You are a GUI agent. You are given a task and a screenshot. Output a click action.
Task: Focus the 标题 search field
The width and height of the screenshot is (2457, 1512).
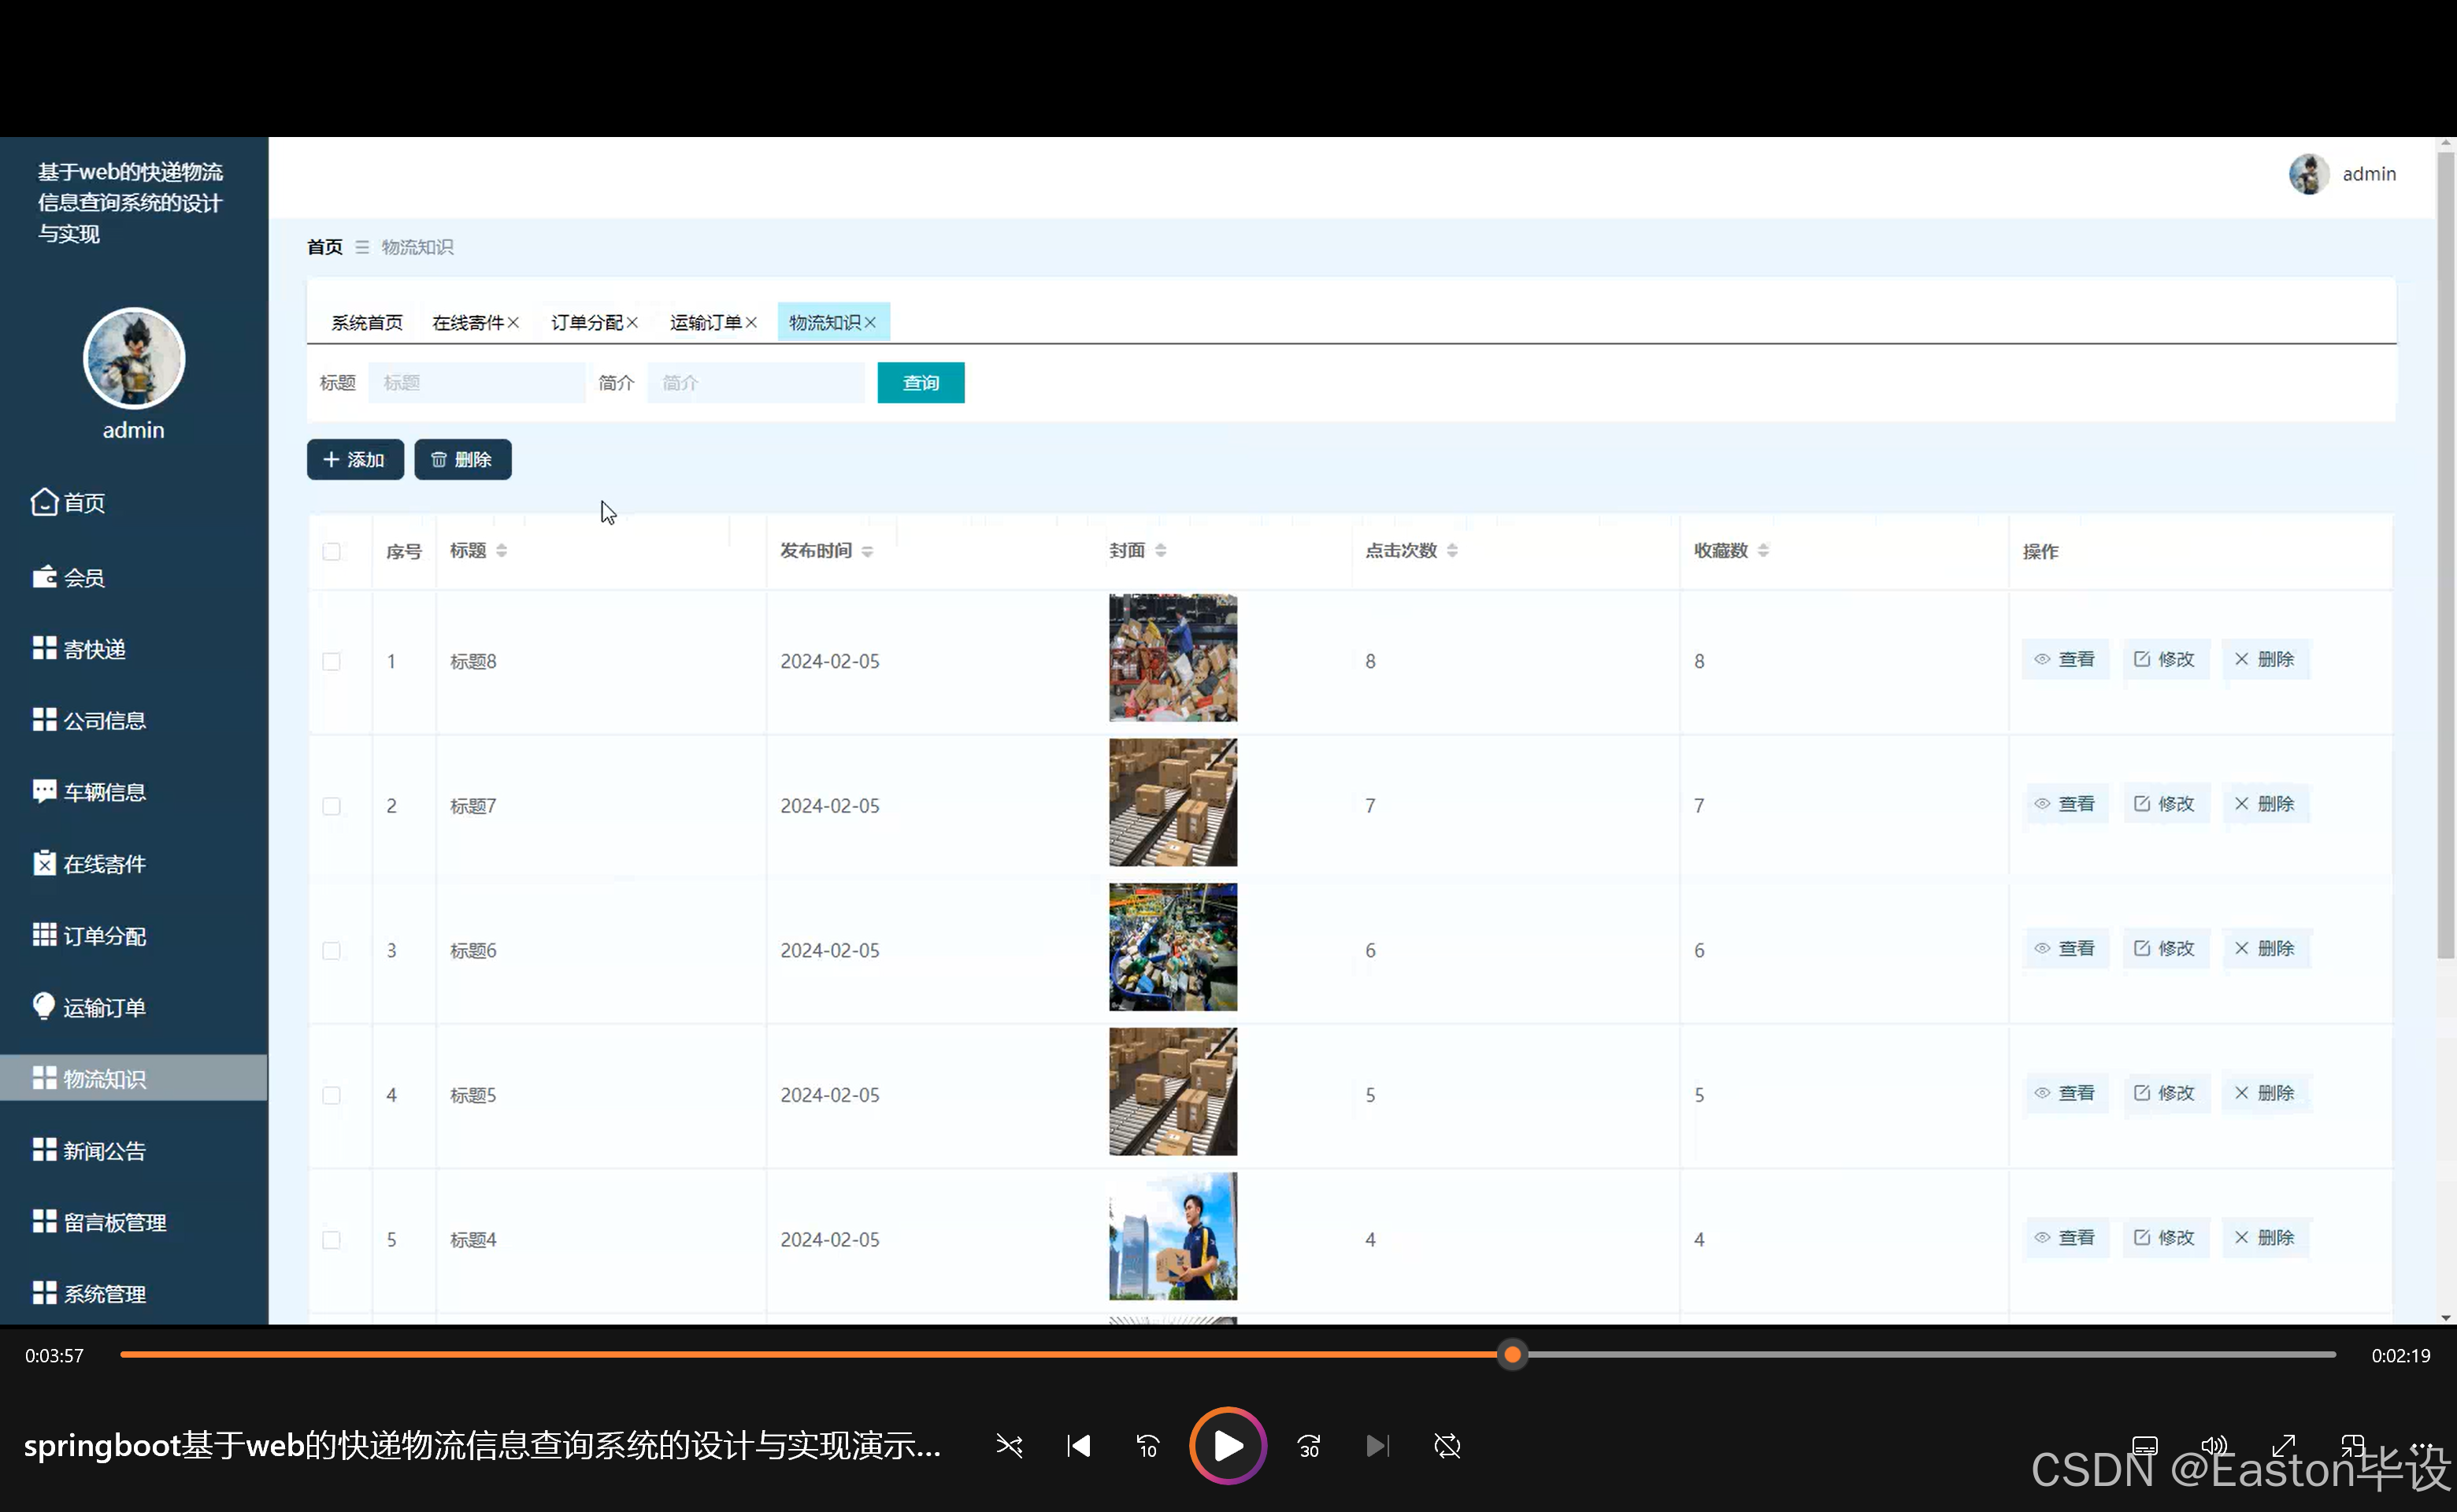tap(477, 383)
